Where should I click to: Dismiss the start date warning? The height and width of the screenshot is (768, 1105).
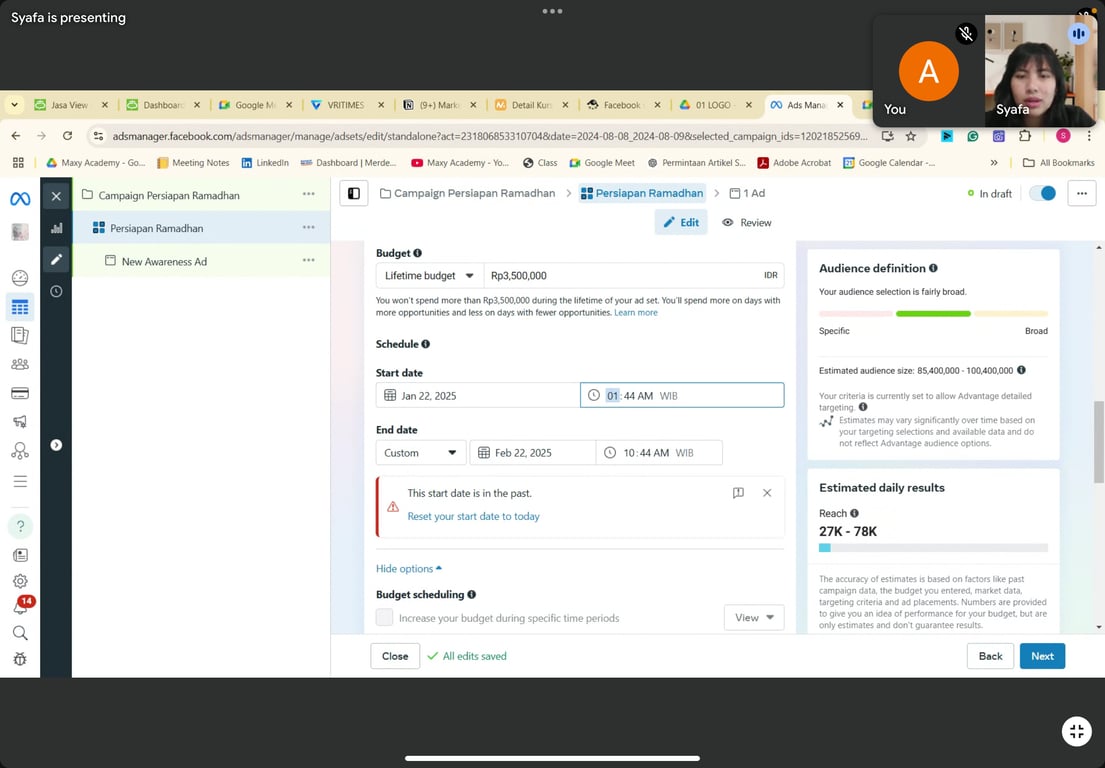(x=767, y=493)
